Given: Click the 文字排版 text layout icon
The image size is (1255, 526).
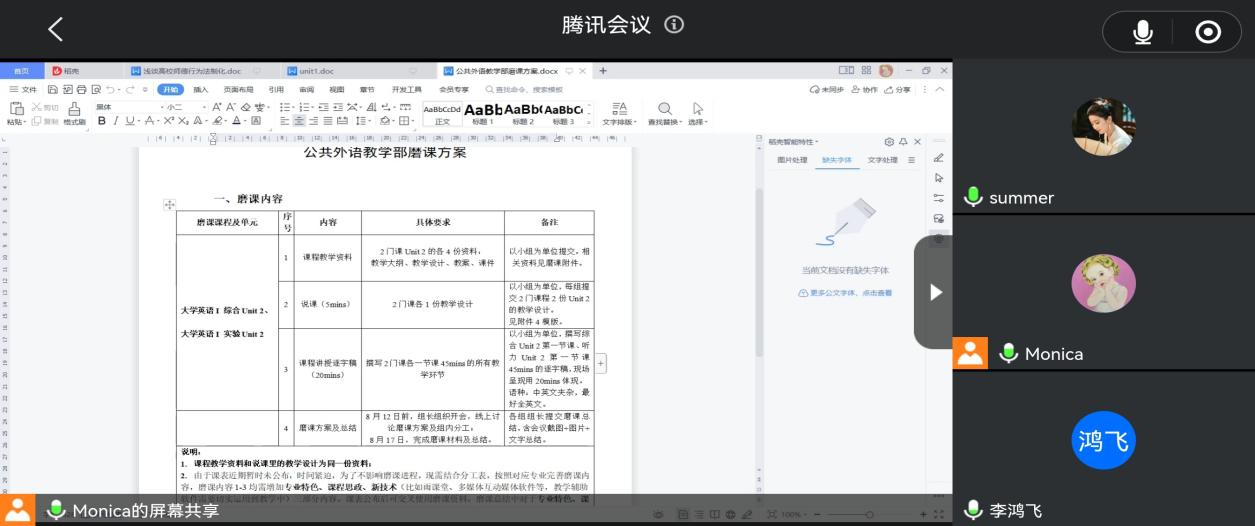Looking at the screenshot, I should 619,112.
